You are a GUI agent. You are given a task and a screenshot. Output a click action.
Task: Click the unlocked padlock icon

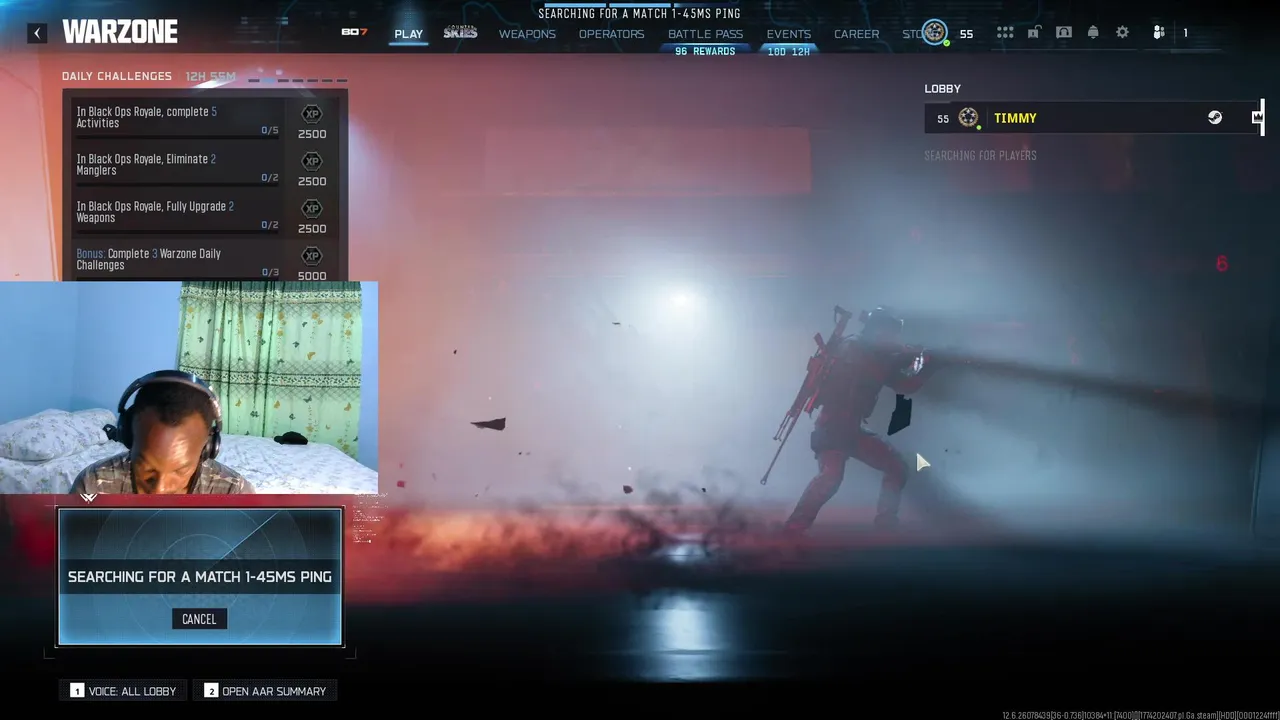coord(1034,33)
